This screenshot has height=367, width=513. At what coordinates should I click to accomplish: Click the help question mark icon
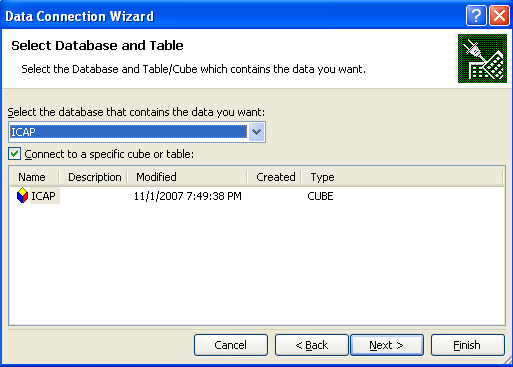click(476, 16)
